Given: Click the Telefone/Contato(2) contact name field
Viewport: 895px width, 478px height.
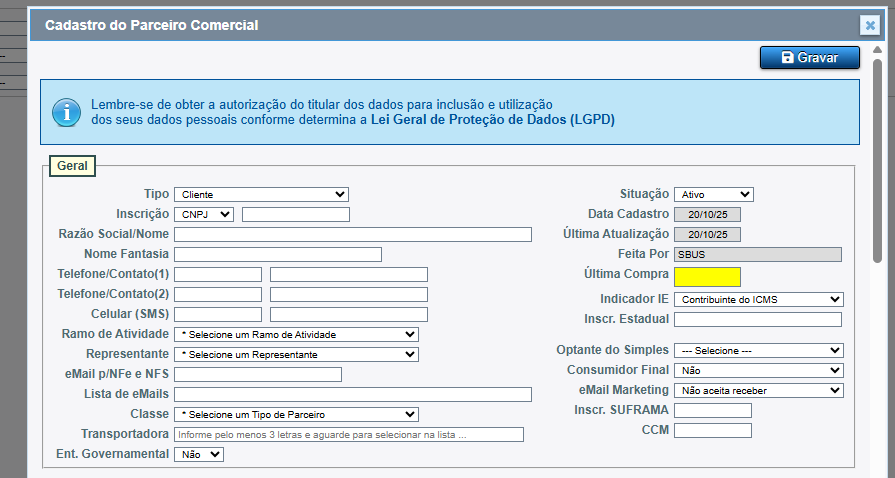Looking at the screenshot, I should pos(349,294).
